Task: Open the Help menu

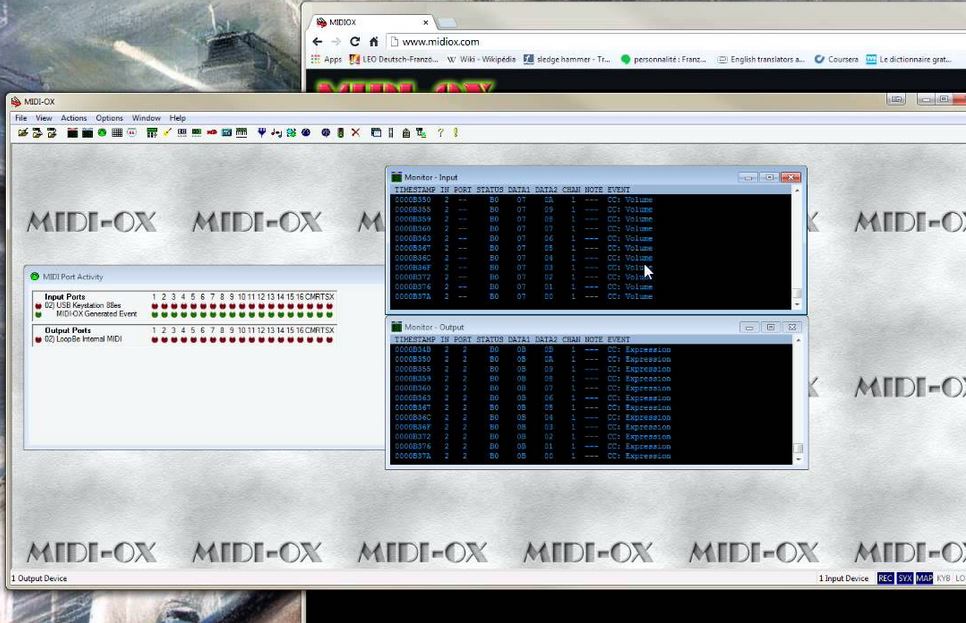Action: pos(177,118)
